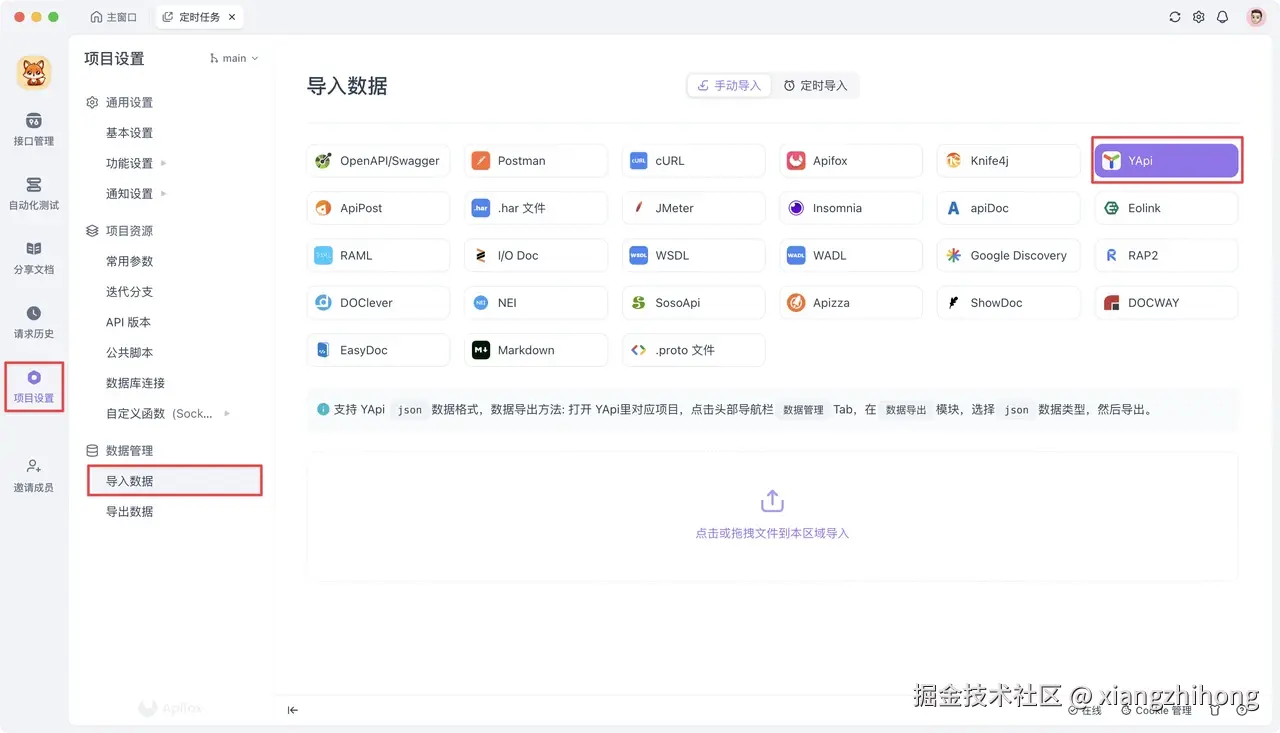Choose the WSDL import format
Image resolution: width=1280 pixels, height=733 pixels.
[694, 256]
